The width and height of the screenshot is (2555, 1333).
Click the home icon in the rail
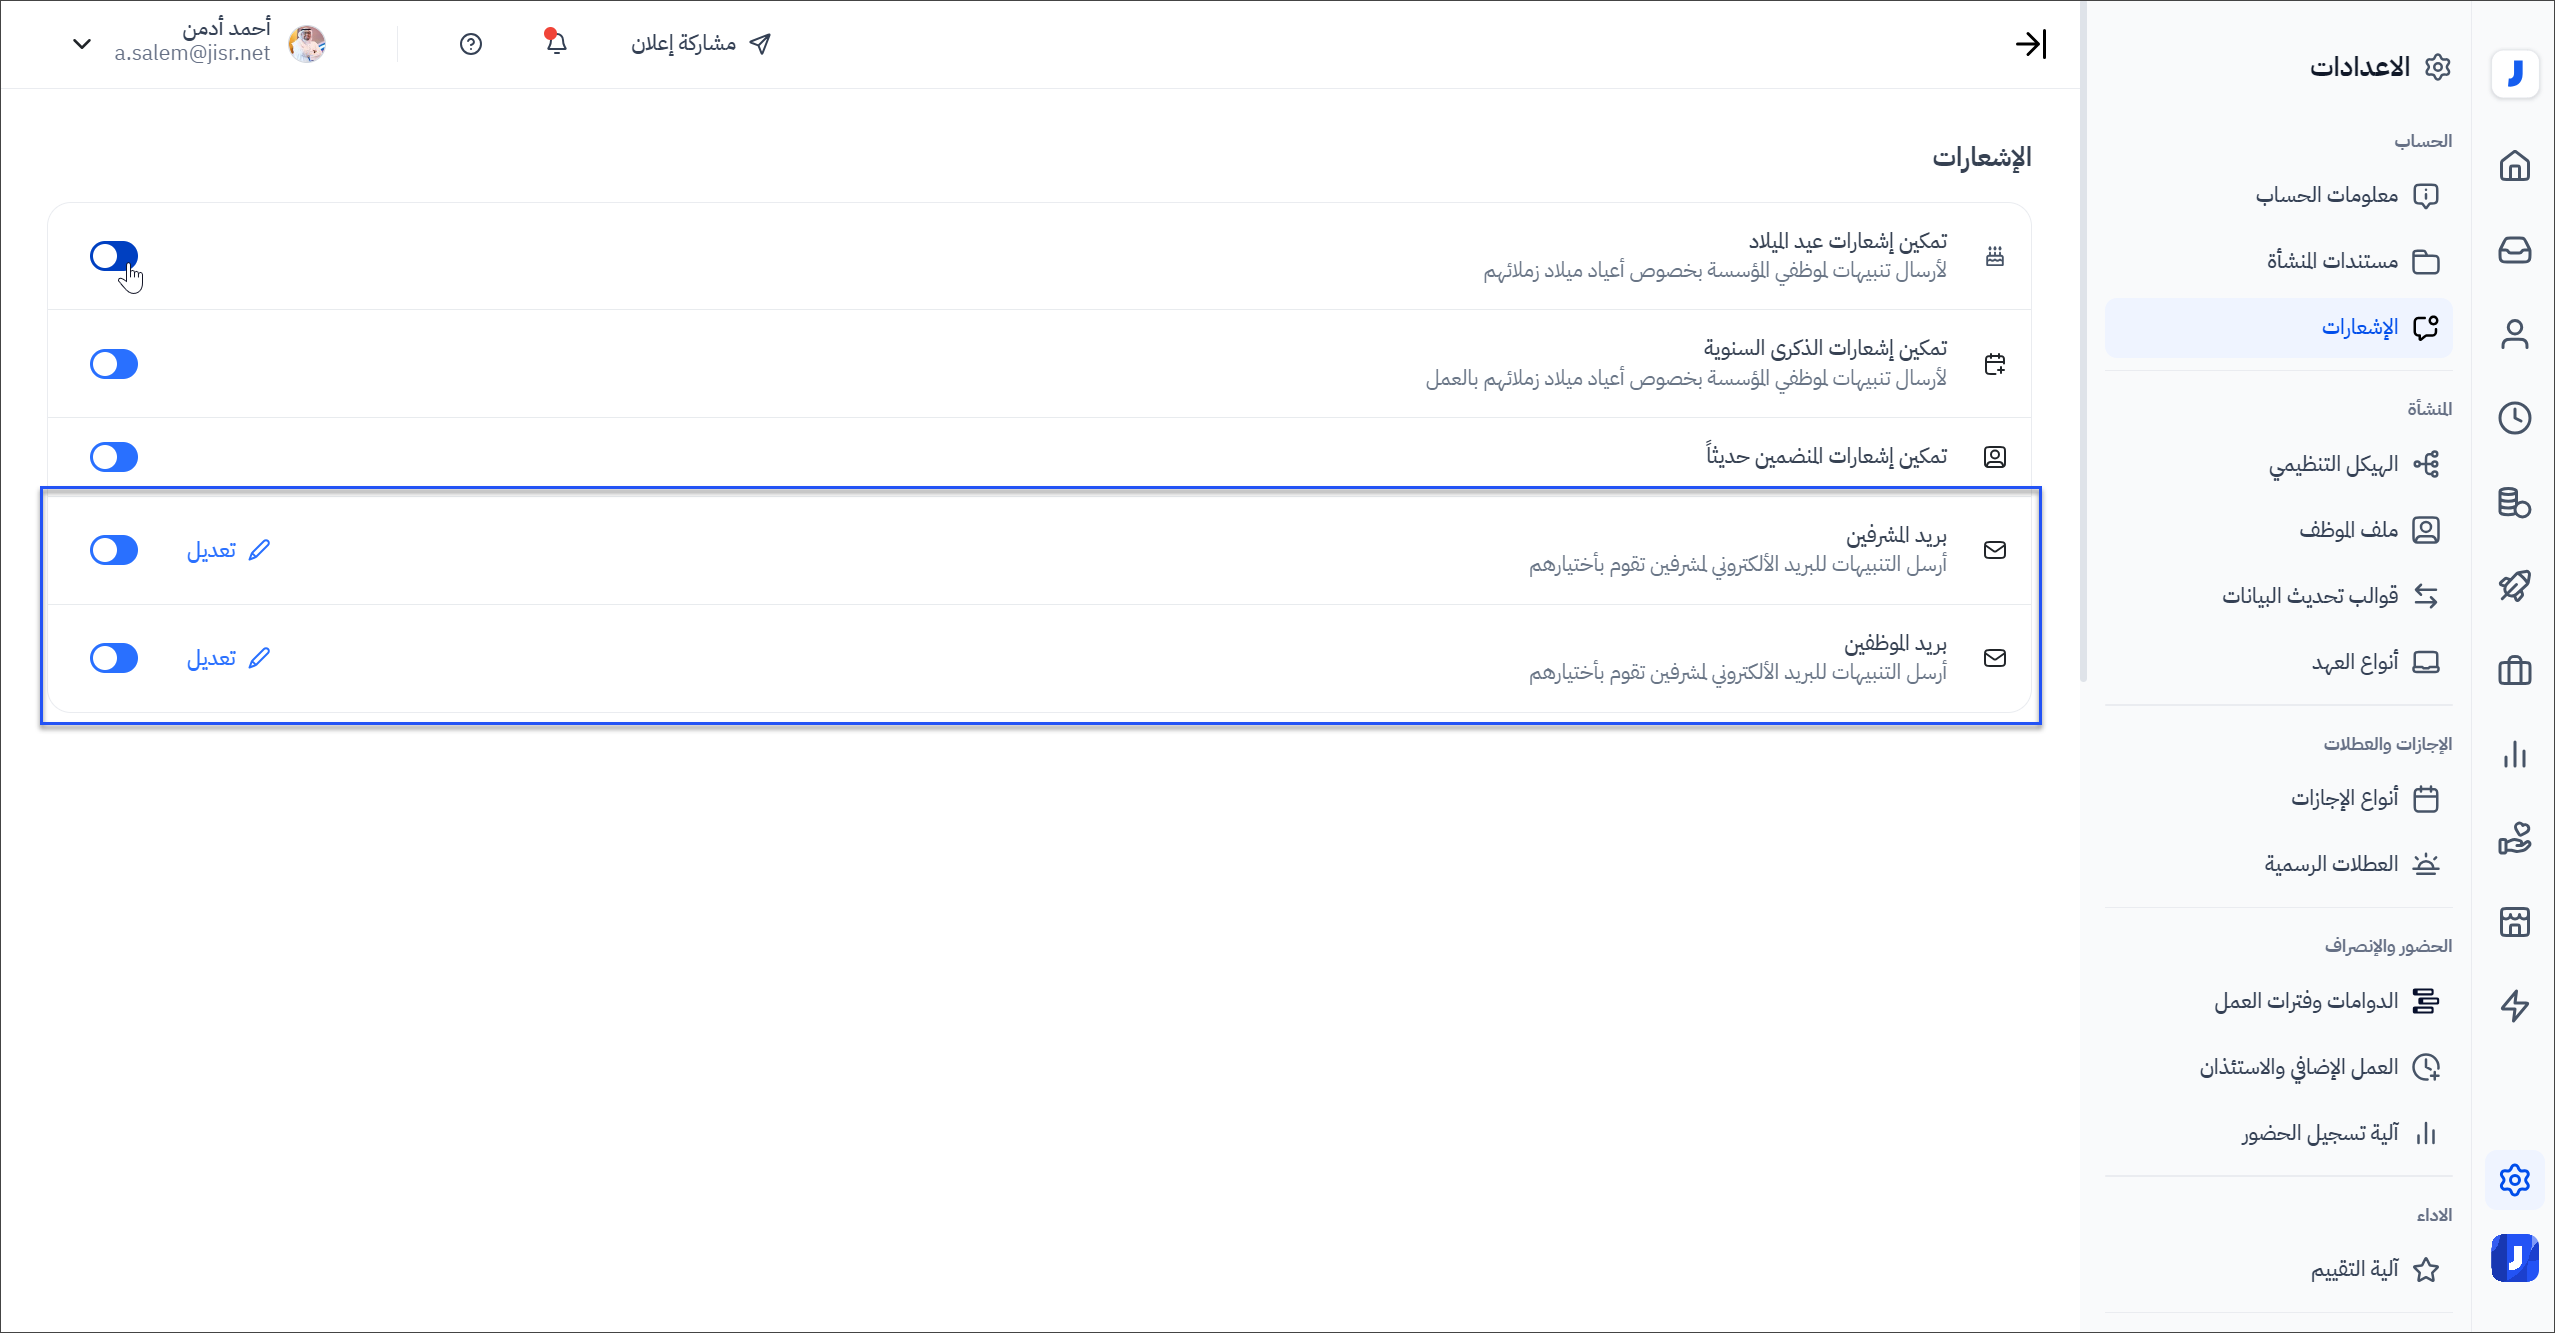tap(2514, 166)
